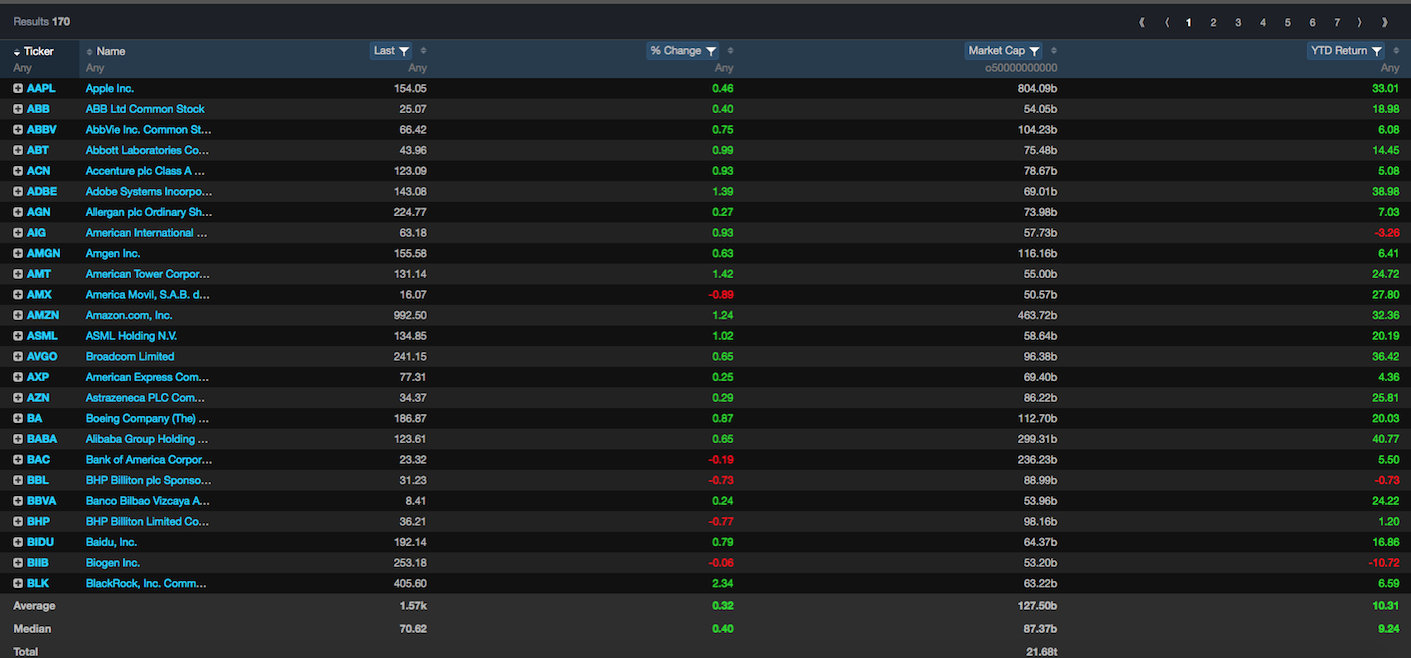
Task: Click the YTD Return header label
Action: coord(1339,51)
